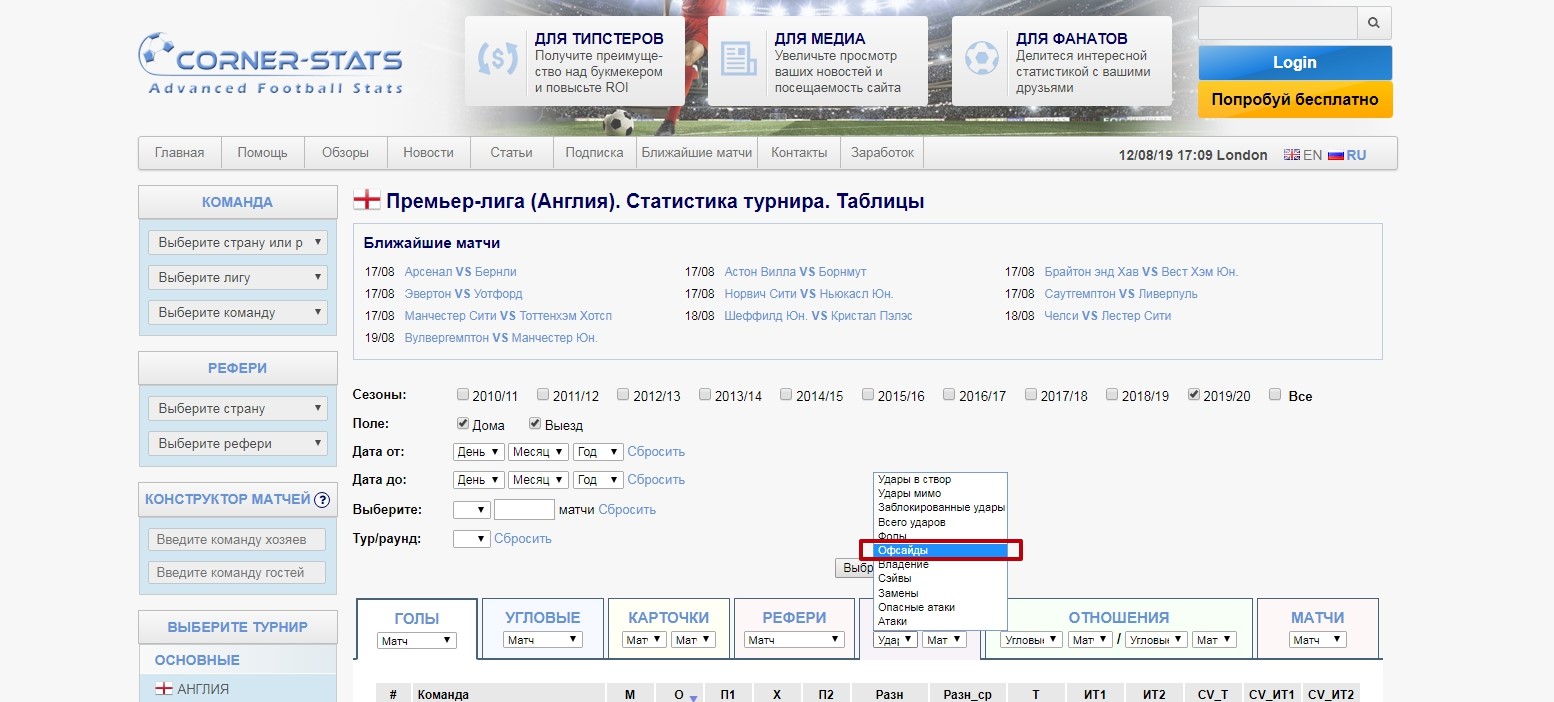This screenshot has height=702, width=1554.
Task: Click the CORNER-STATS logo
Action: pyautogui.click(x=271, y=62)
